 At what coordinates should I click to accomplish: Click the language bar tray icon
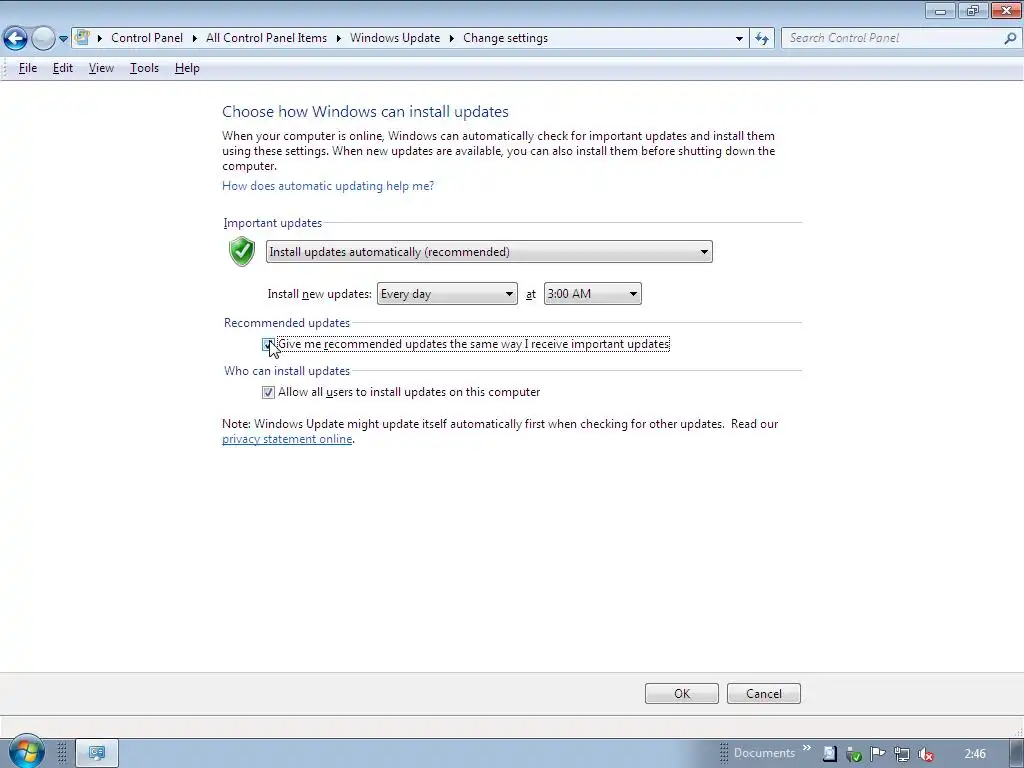(829, 754)
